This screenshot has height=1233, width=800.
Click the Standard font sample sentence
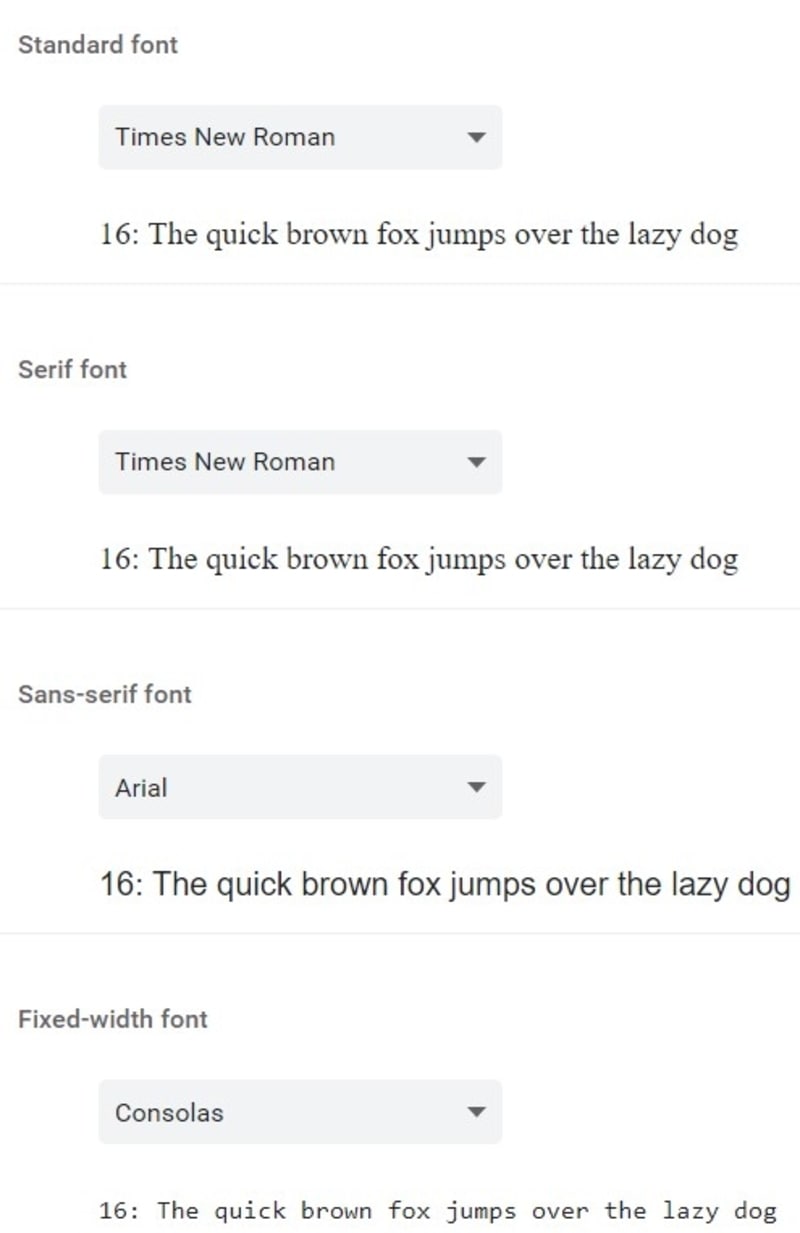[420, 233]
